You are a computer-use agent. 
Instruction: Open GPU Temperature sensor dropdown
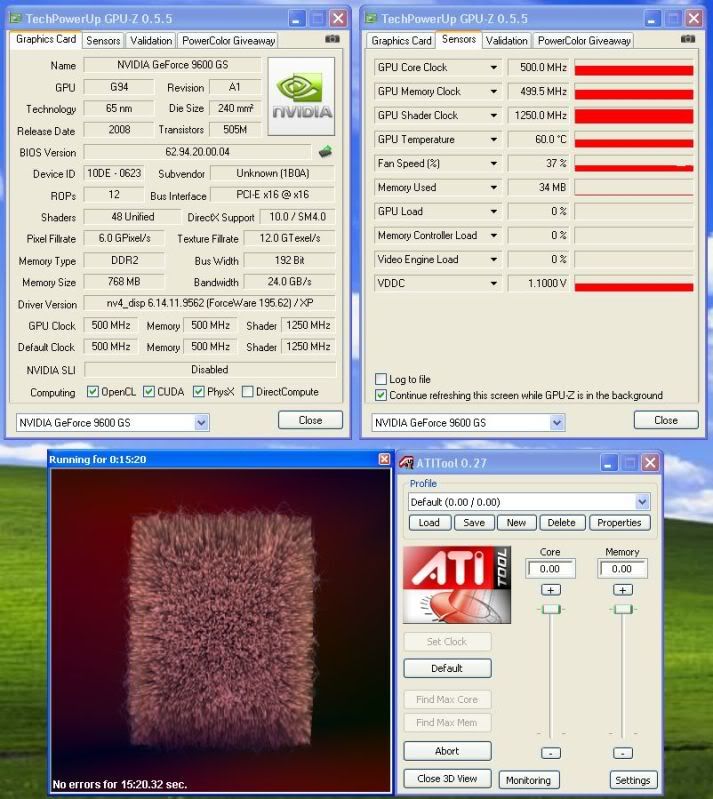click(x=493, y=139)
